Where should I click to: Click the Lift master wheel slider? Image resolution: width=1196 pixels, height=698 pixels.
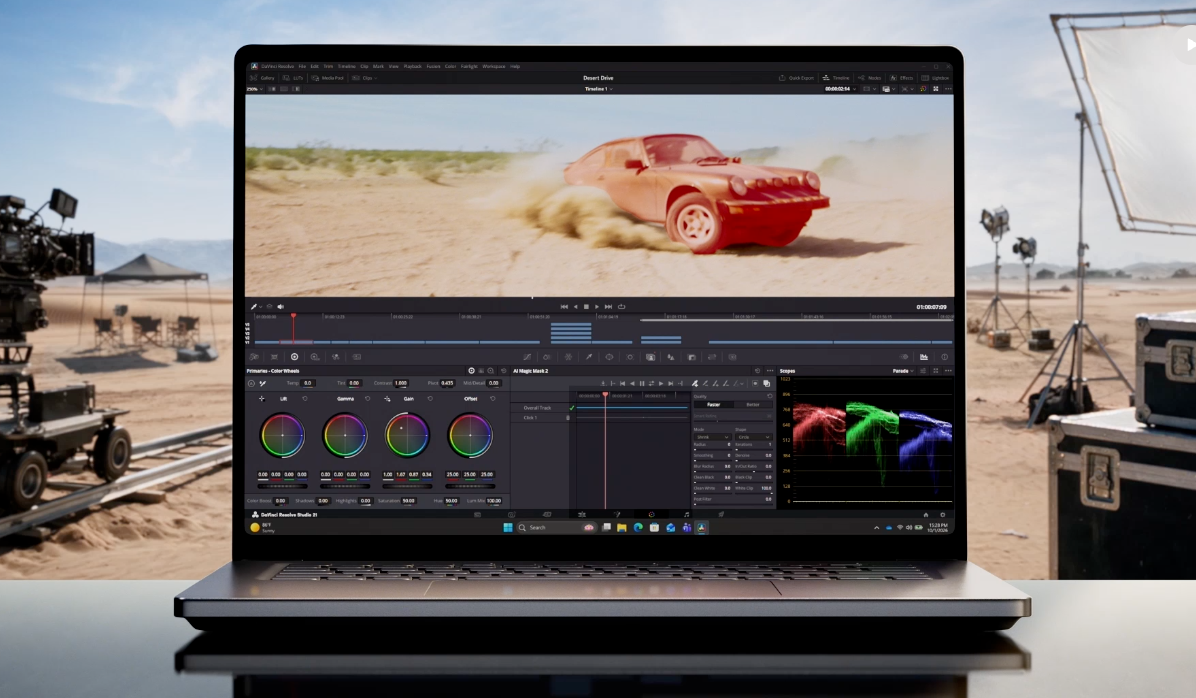282,486
